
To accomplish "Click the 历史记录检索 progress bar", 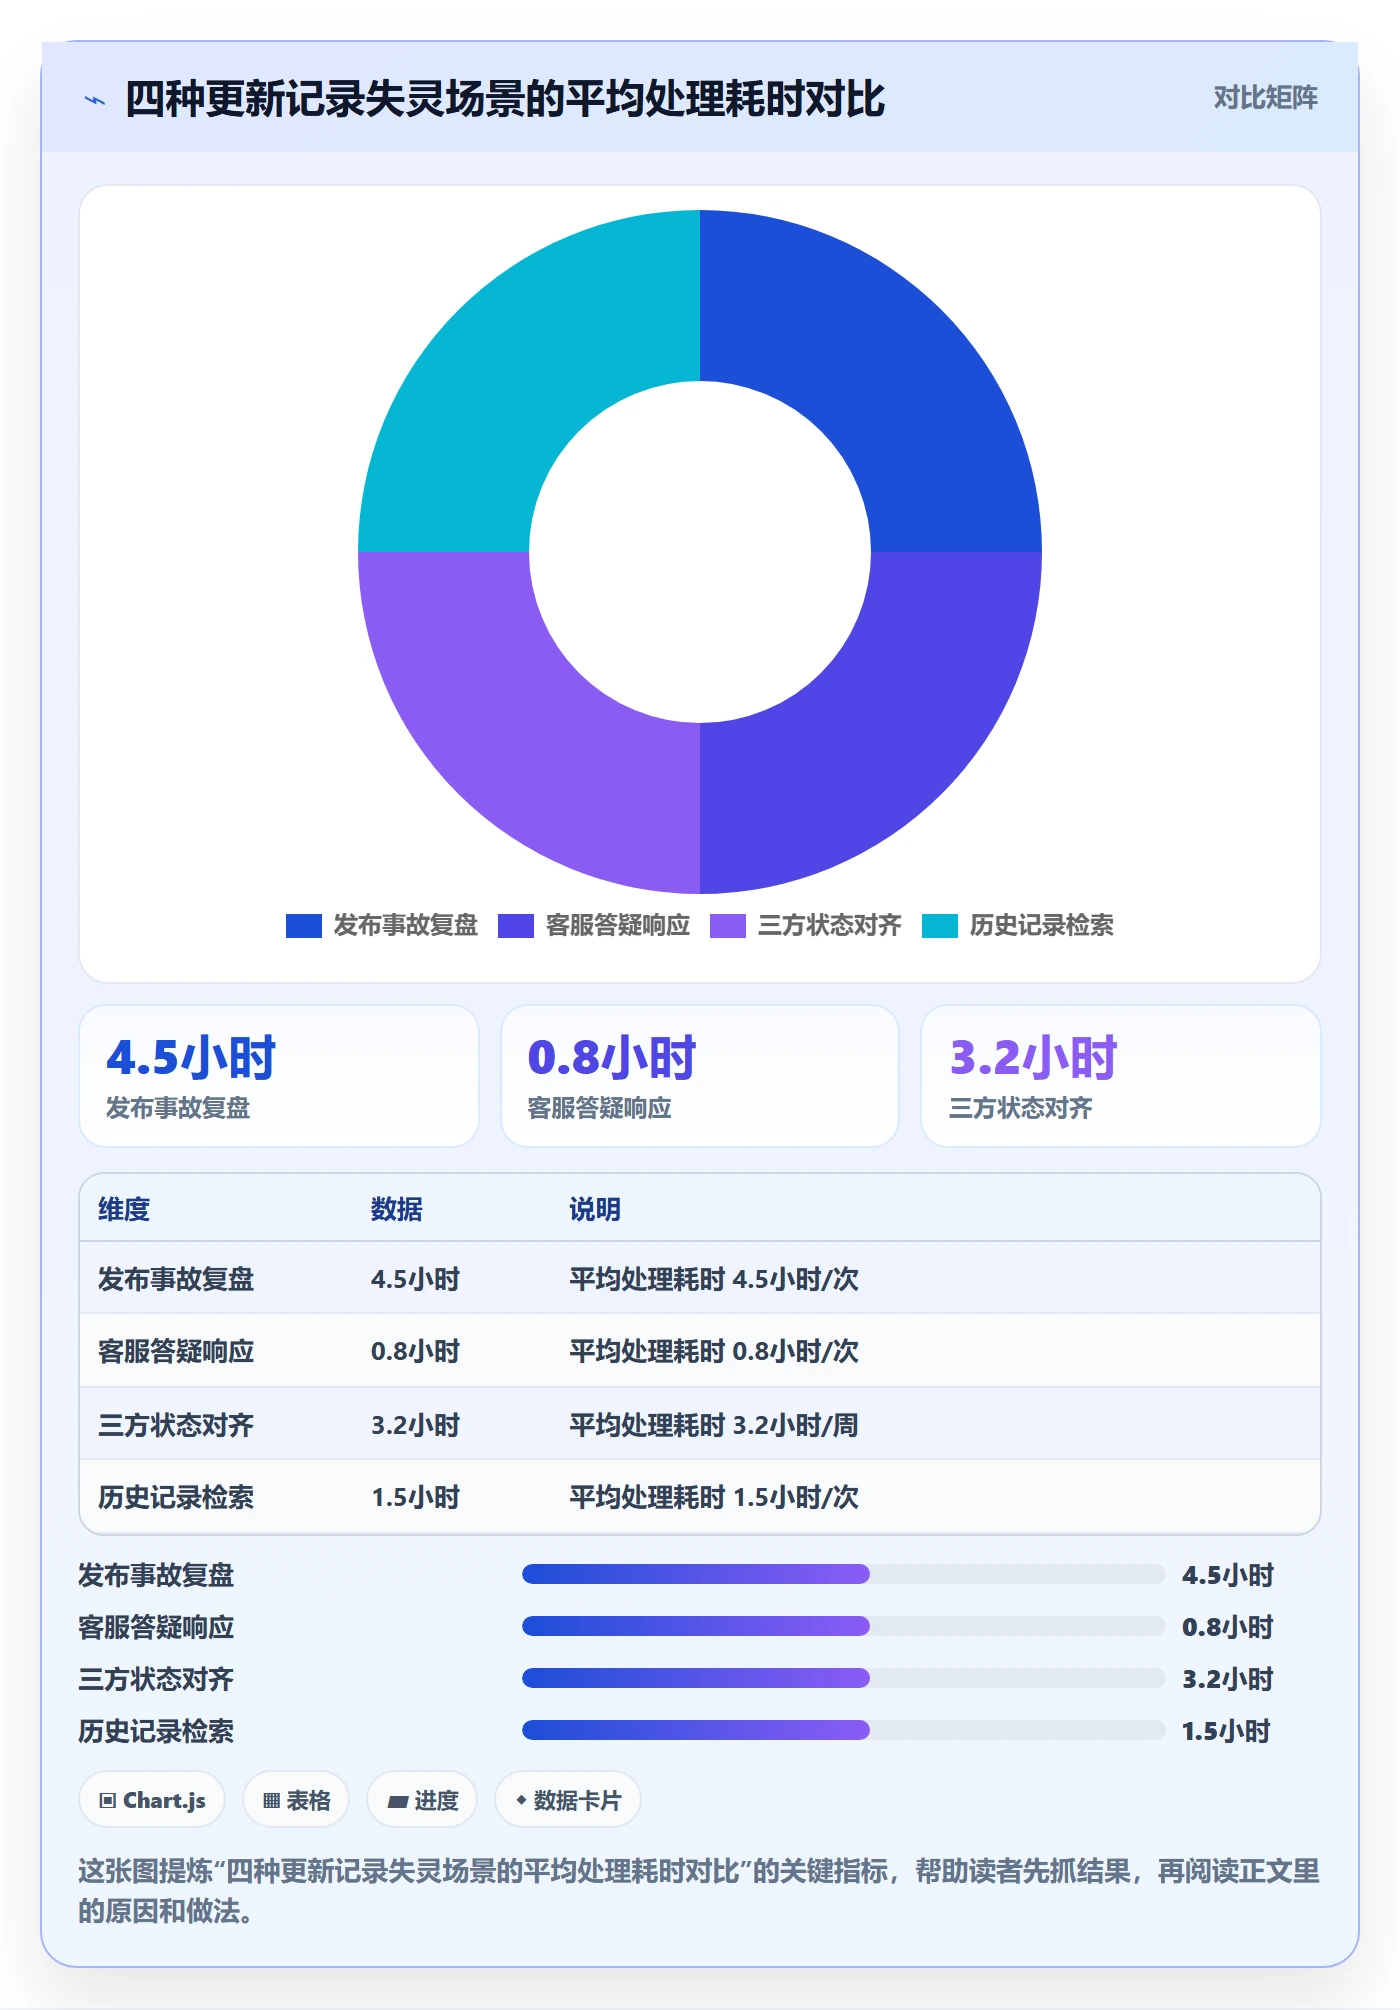I will coord(843,1730).
